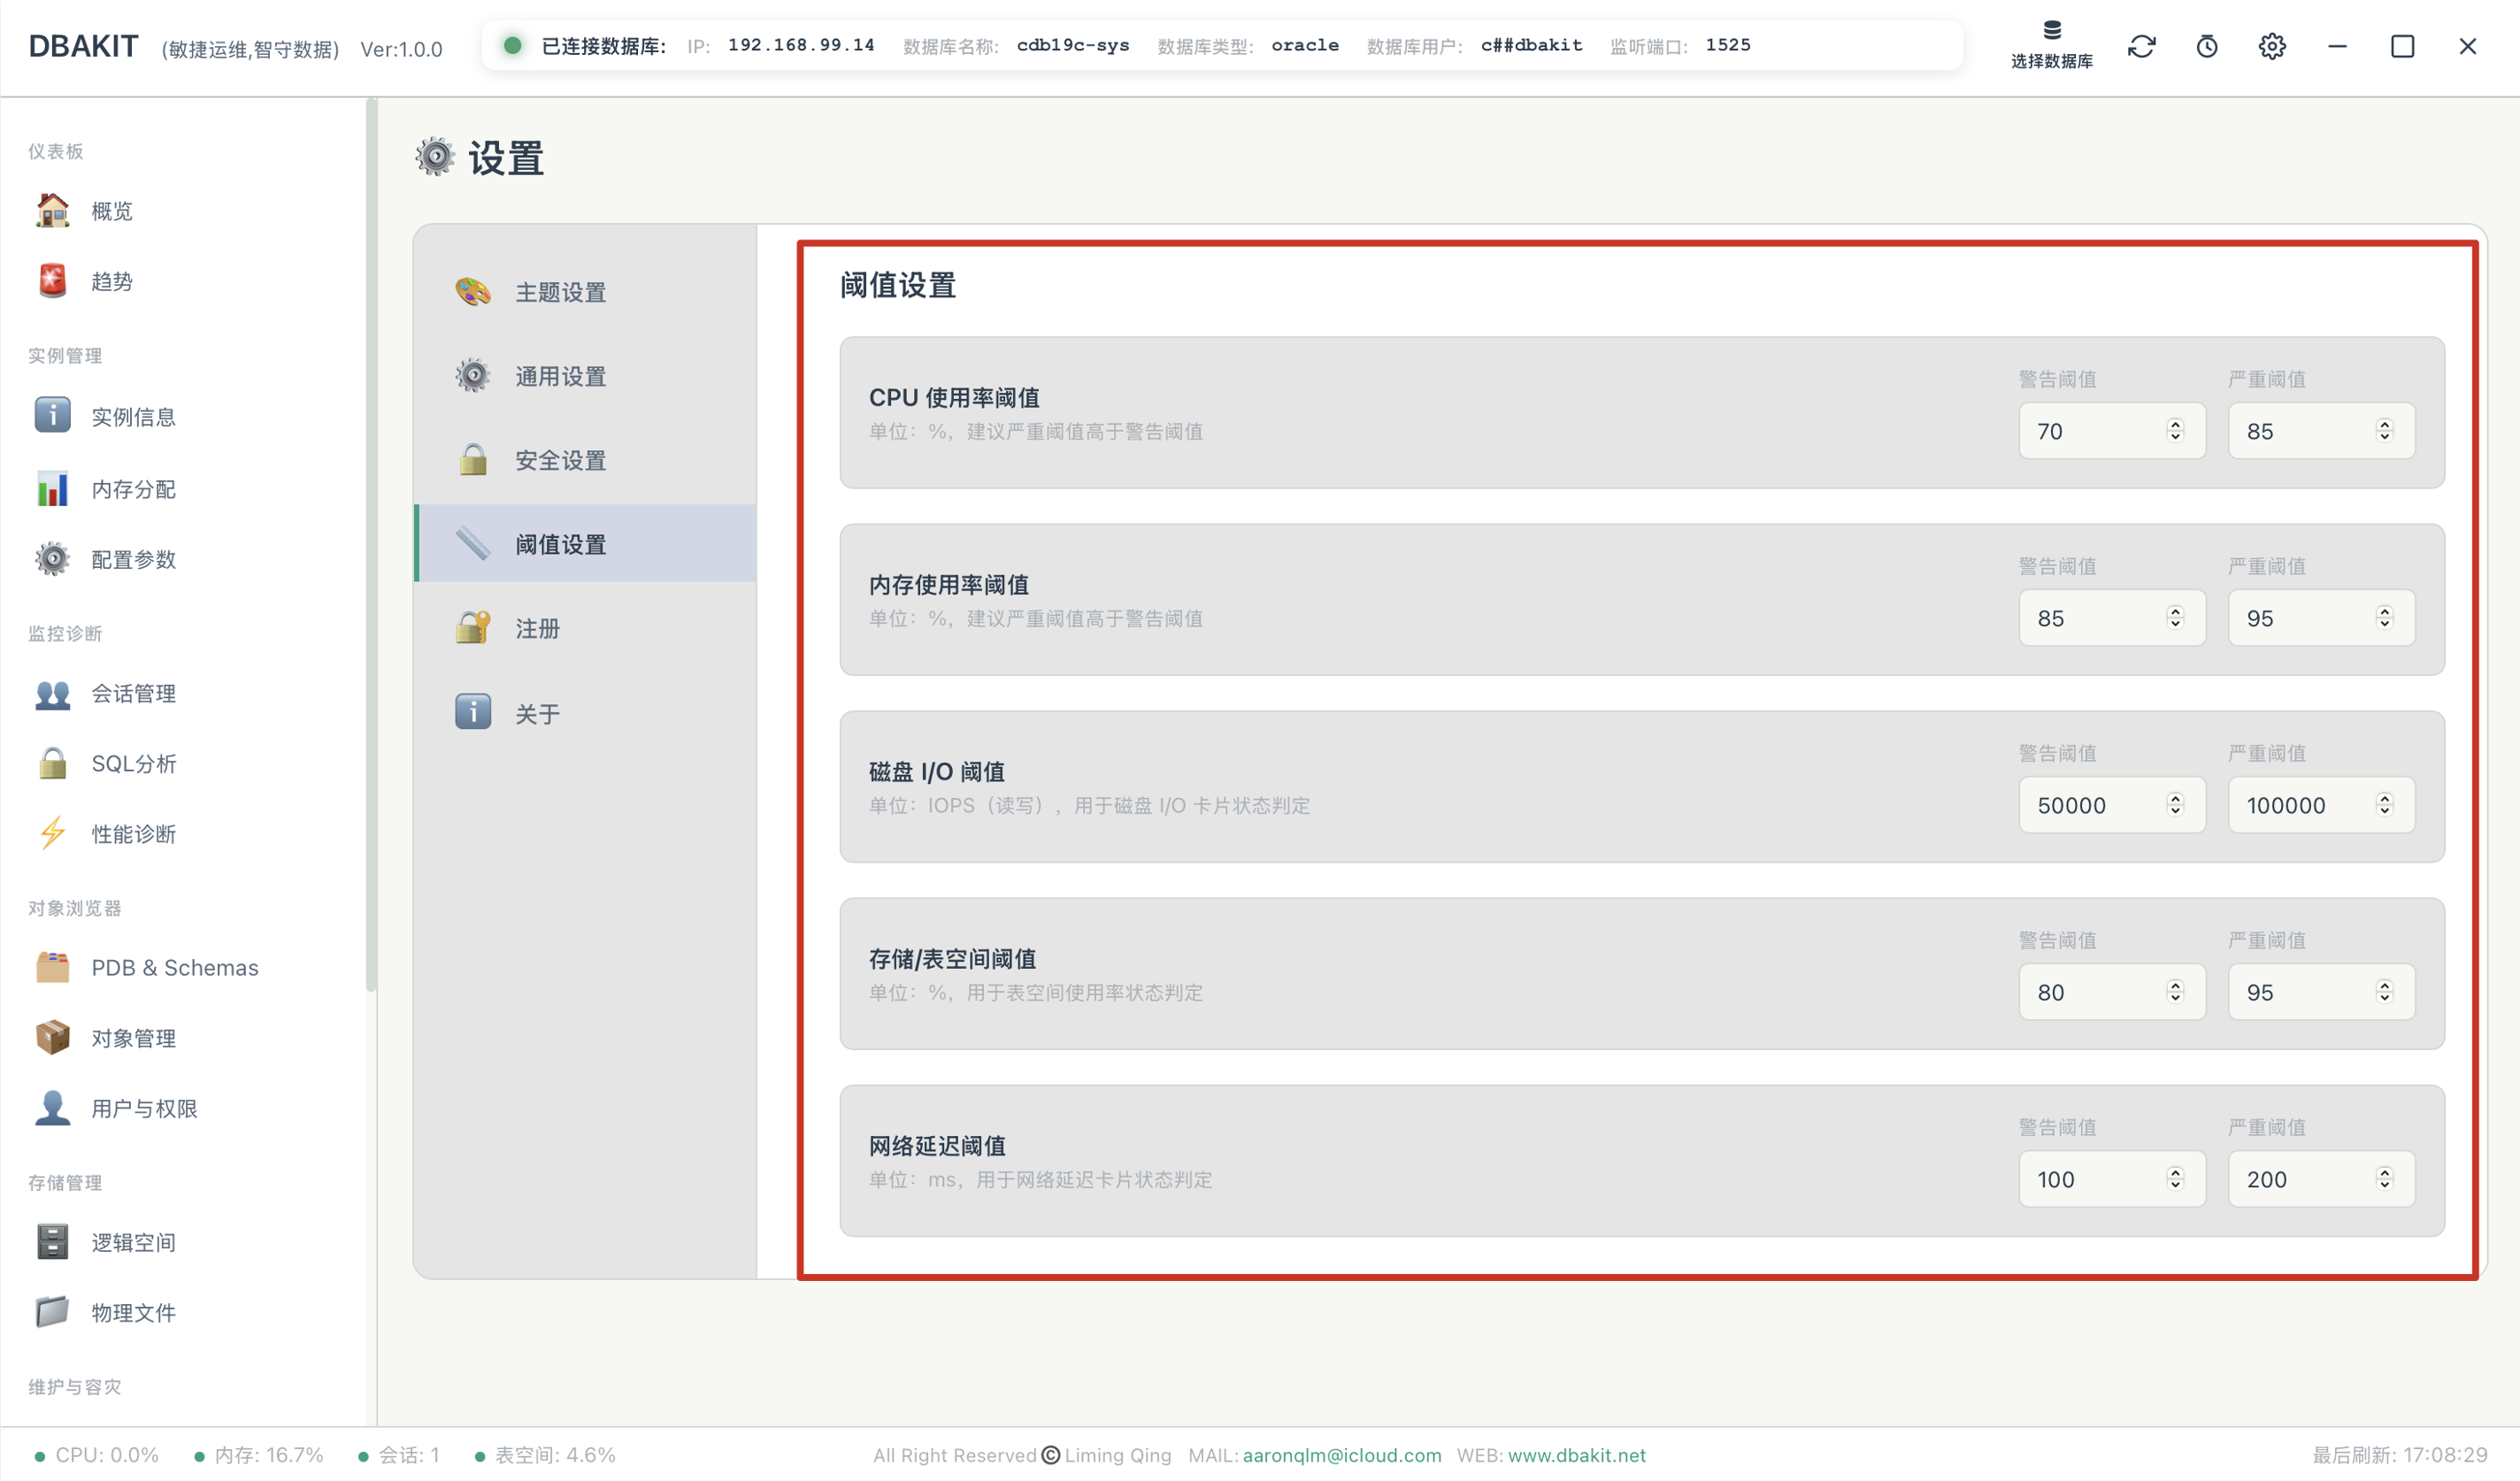Focus CPU warning threshold field showing 70
This screenshot has height=1481, width=2520.
pyautogui.click(x=2112, y=431)
